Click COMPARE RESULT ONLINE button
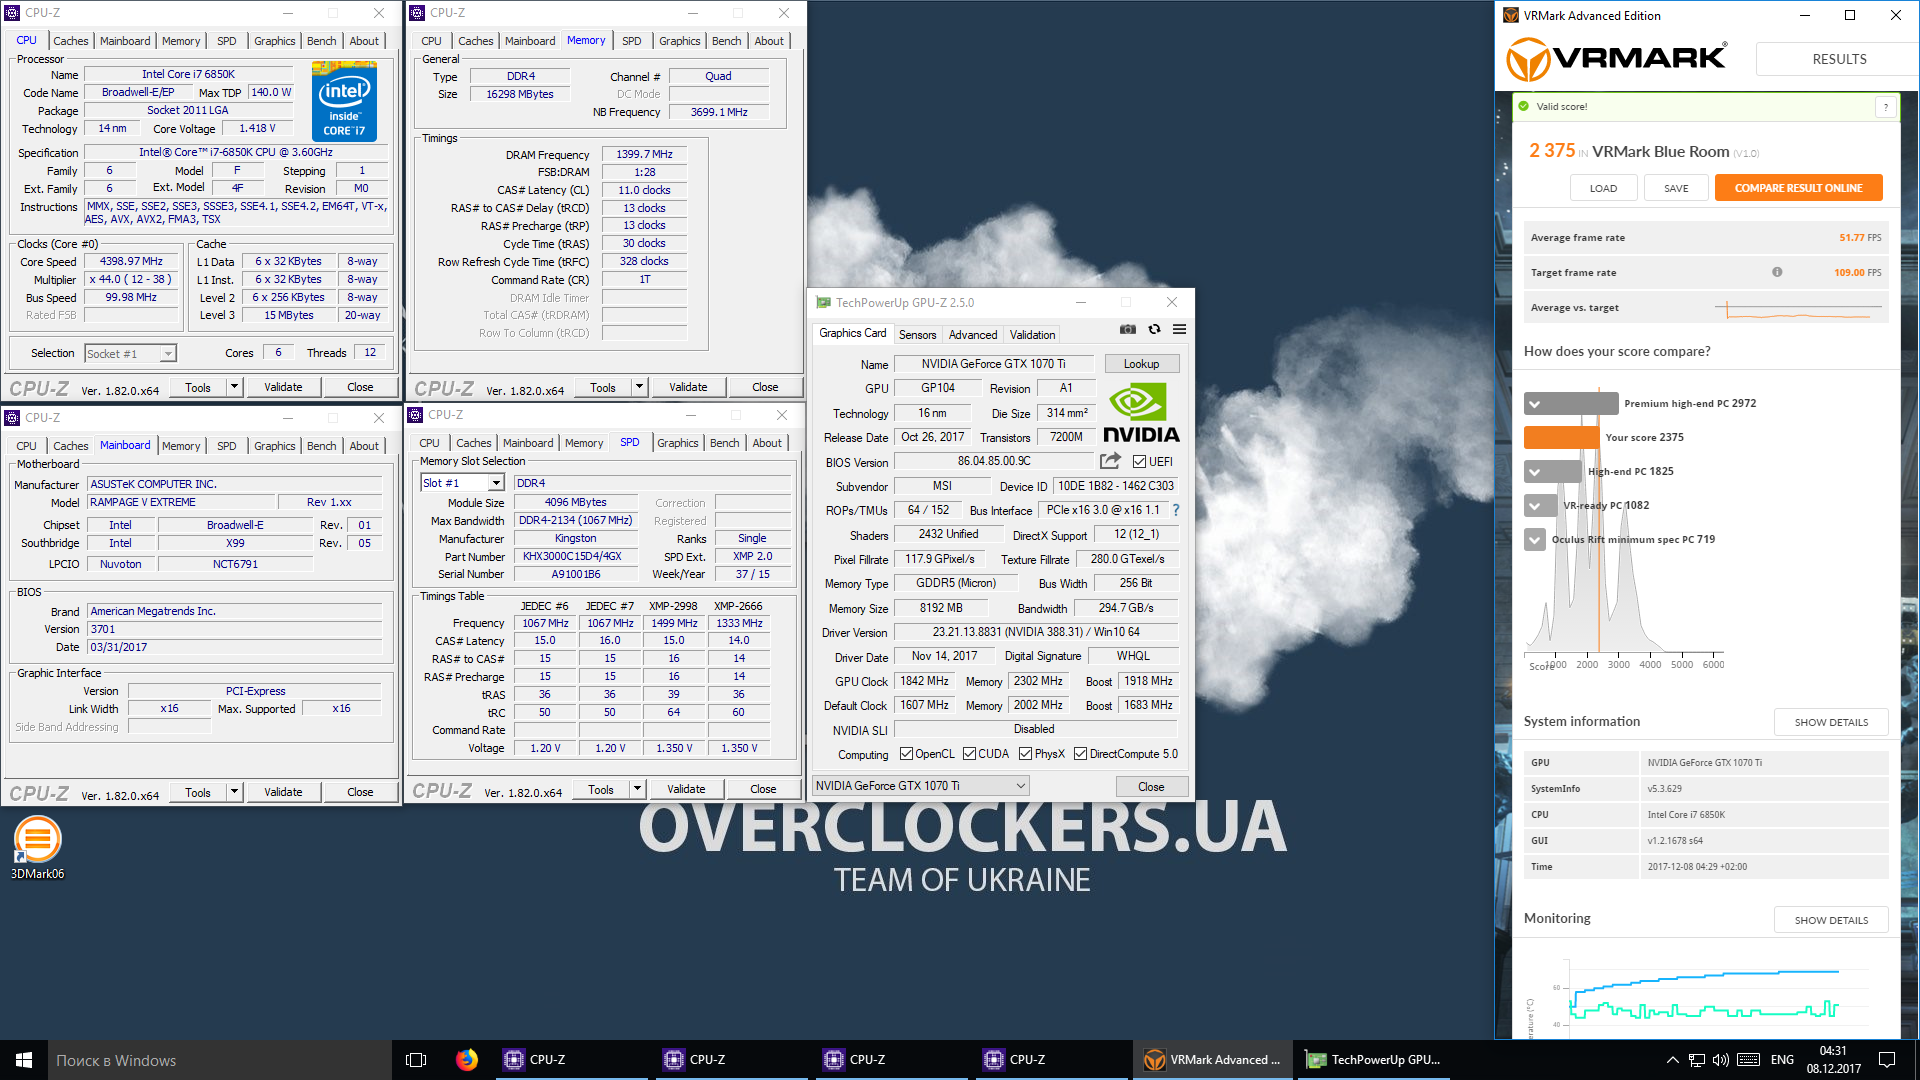Screen dimensions: 1920x1080 pyautogui.click(x=1798, y=188)
